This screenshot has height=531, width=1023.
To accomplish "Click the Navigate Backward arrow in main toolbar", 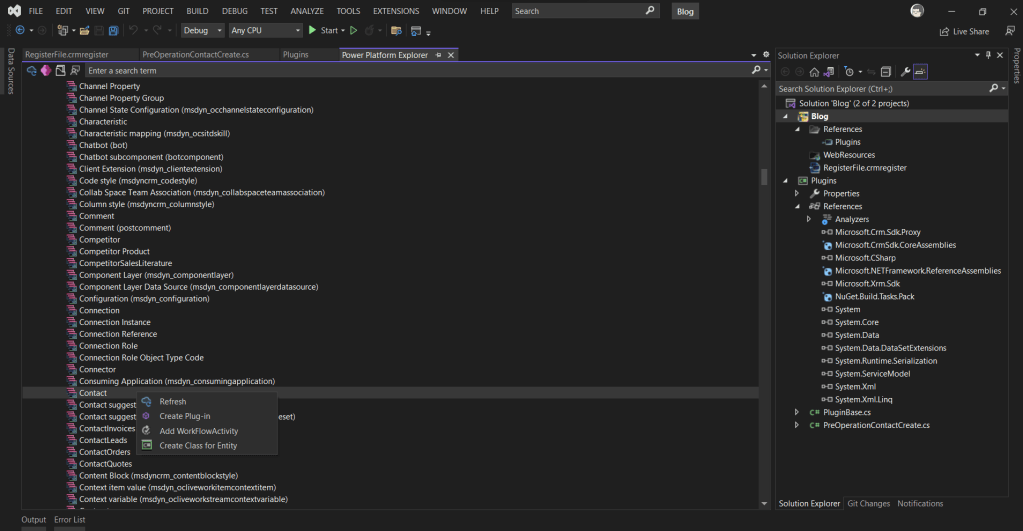I will click(x=20, y=31).
